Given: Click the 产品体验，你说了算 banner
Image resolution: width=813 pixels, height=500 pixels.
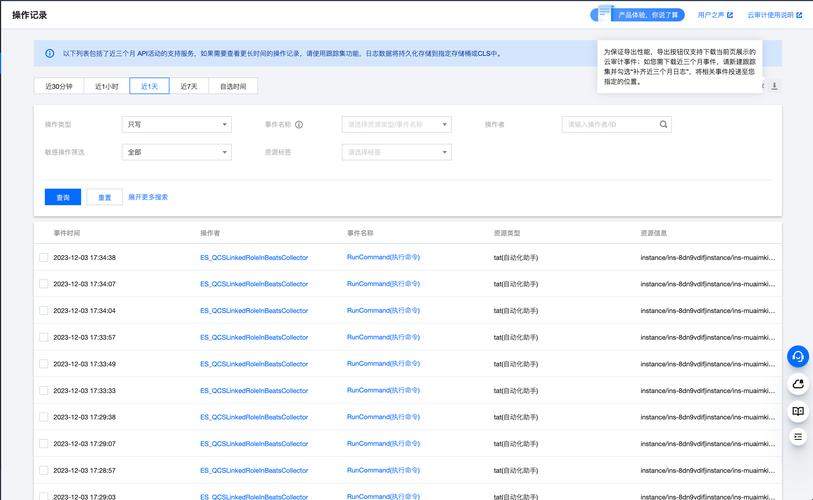Looking at the screenshot, I should 637,15.
